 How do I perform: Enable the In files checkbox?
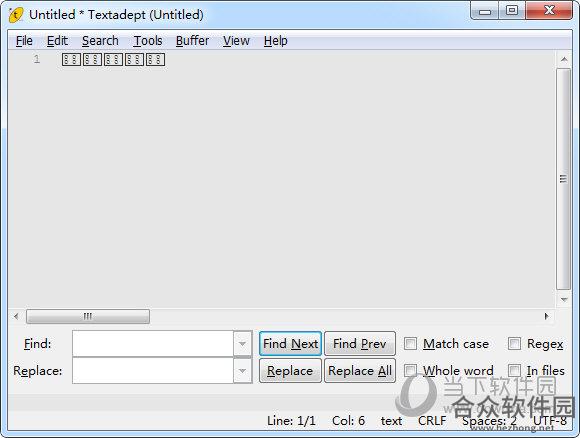(515, 370)
